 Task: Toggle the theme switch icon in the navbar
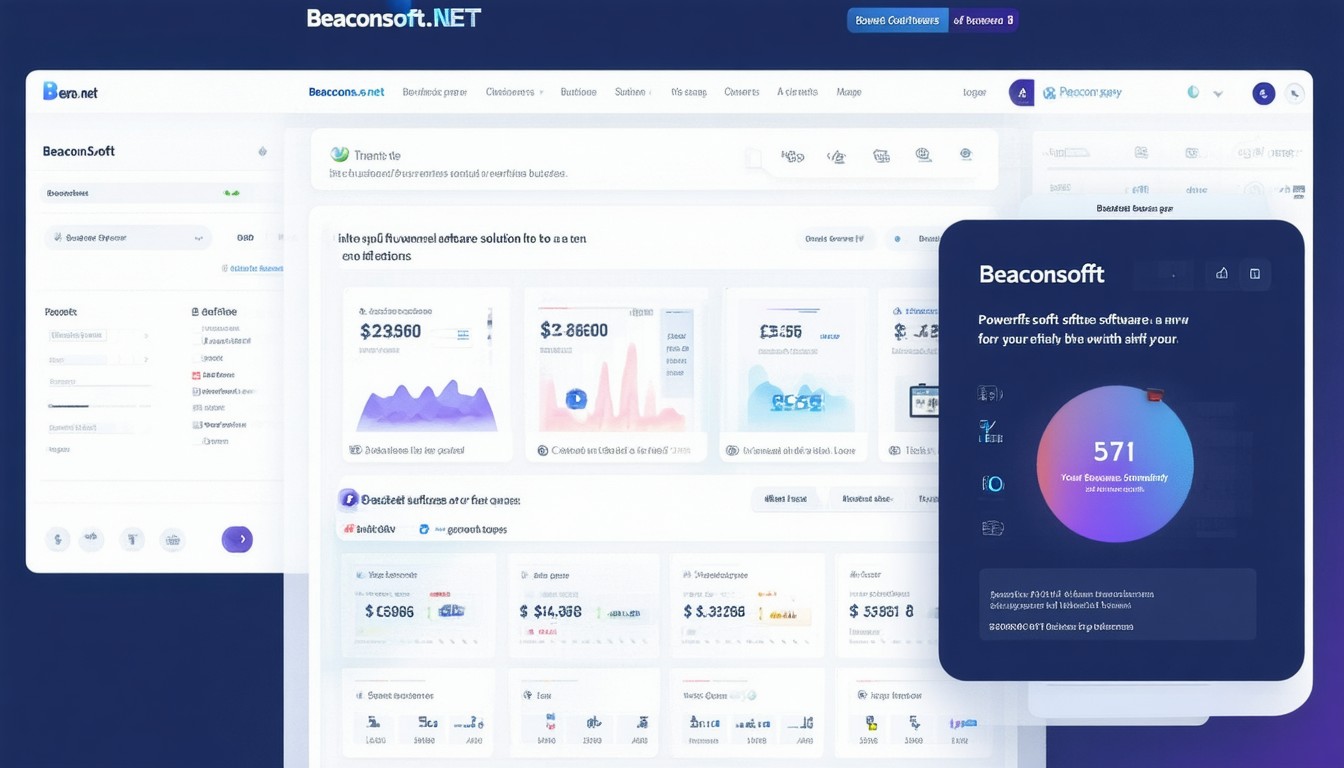(1192, 92)
